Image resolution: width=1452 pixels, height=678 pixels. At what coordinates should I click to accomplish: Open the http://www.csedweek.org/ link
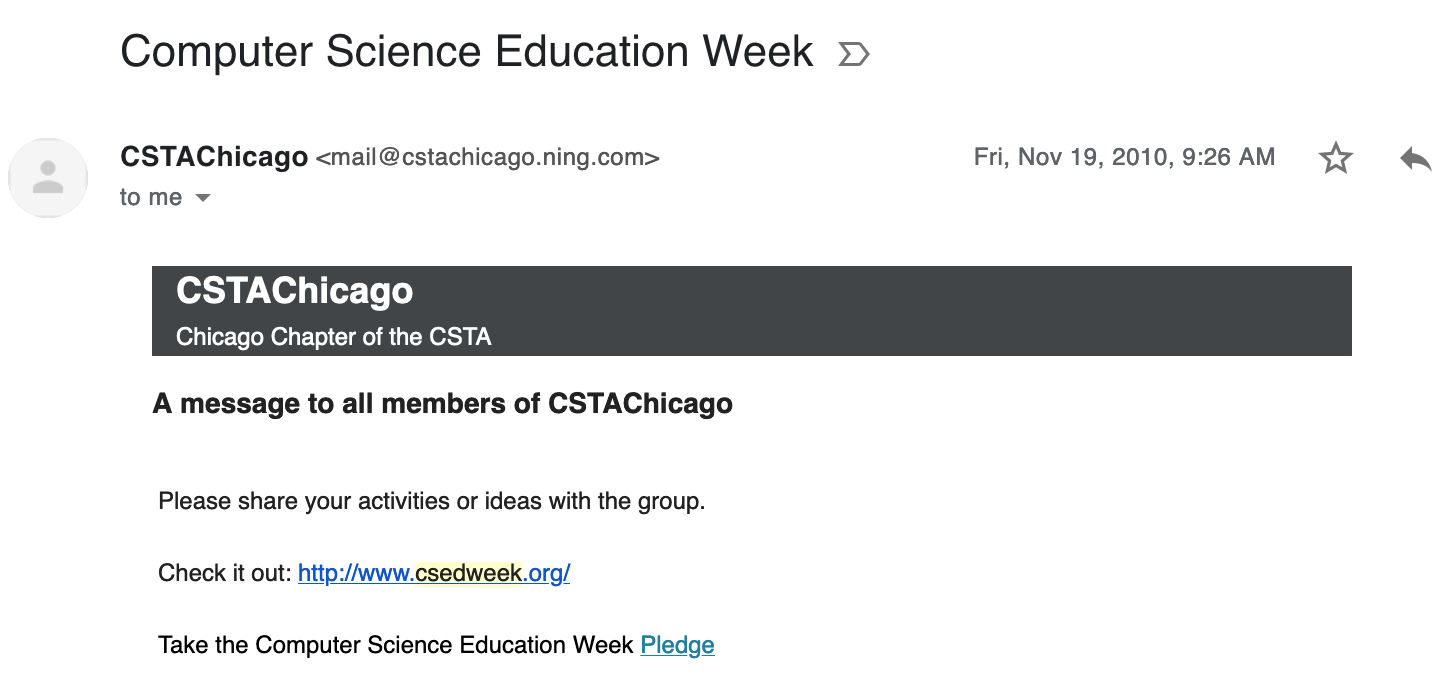click(434, 573)
